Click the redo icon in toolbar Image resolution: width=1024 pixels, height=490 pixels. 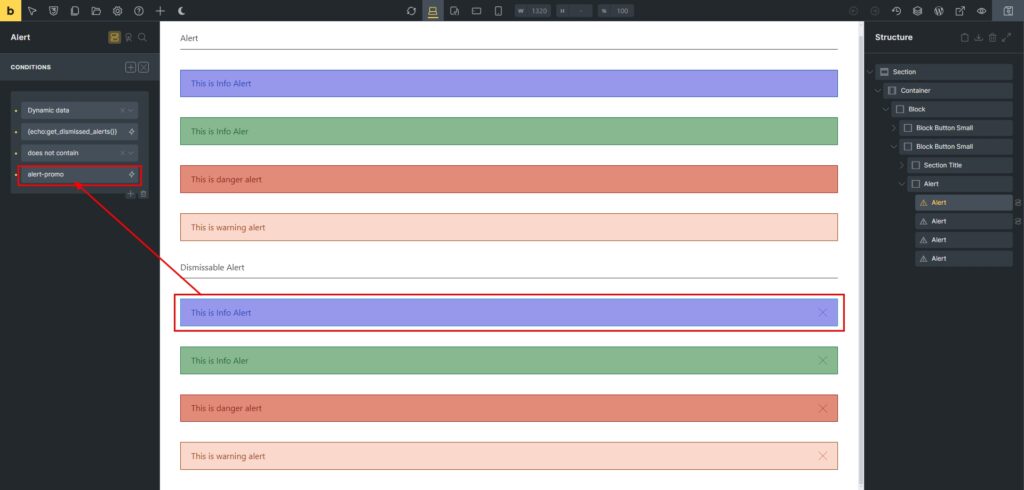[x=874, y=11]
